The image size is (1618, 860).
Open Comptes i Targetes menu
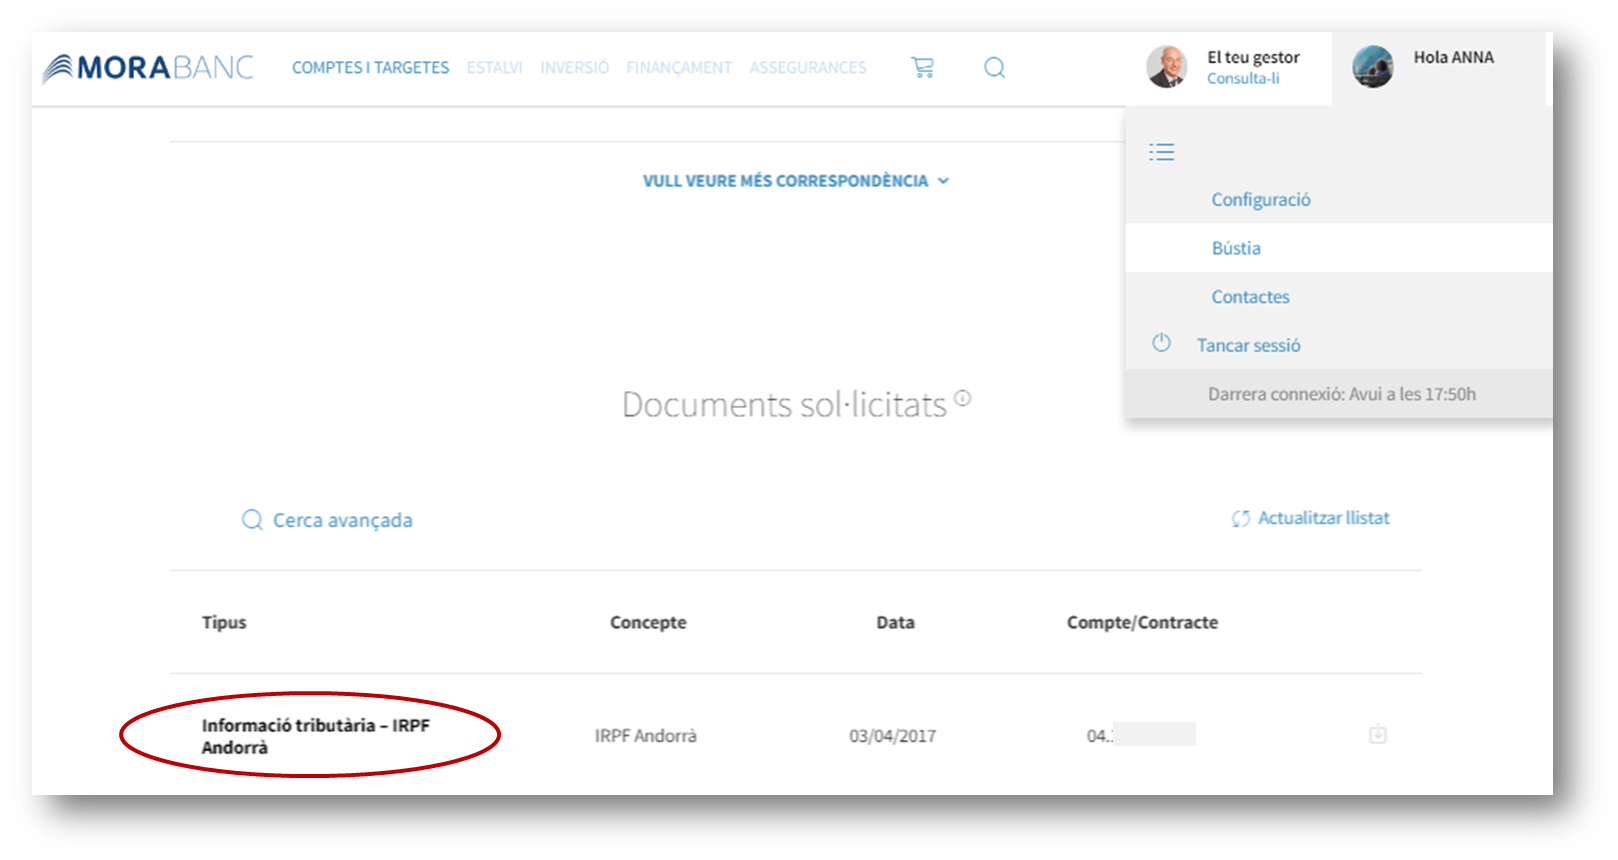(371, 68)
